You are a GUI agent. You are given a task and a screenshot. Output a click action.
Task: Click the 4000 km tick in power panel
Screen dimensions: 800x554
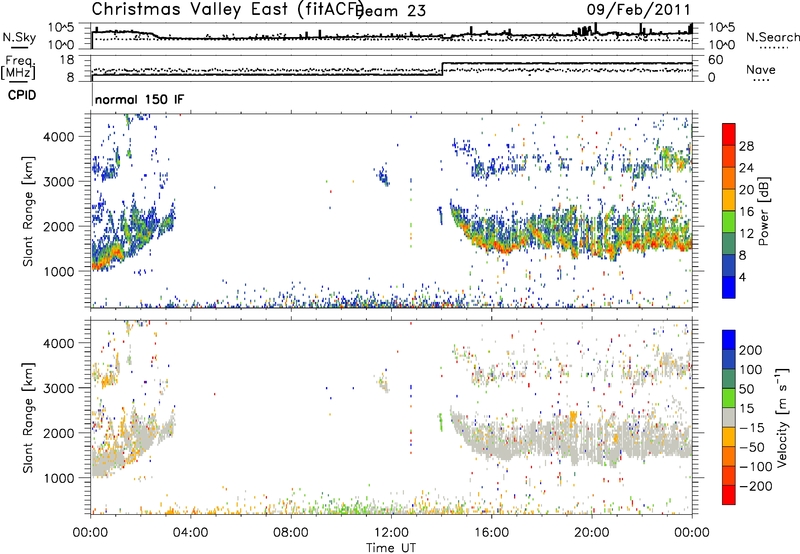(x=59, y=137)
